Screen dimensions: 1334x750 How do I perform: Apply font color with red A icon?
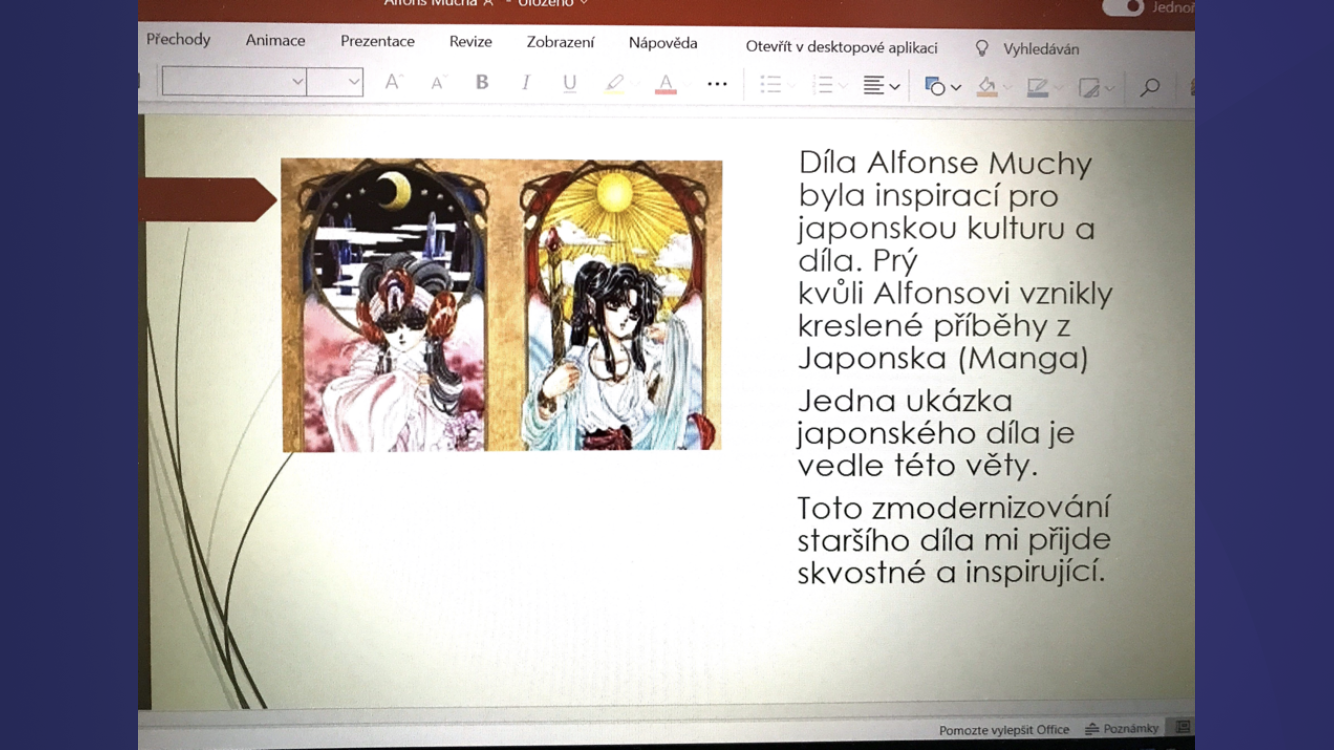666,84
